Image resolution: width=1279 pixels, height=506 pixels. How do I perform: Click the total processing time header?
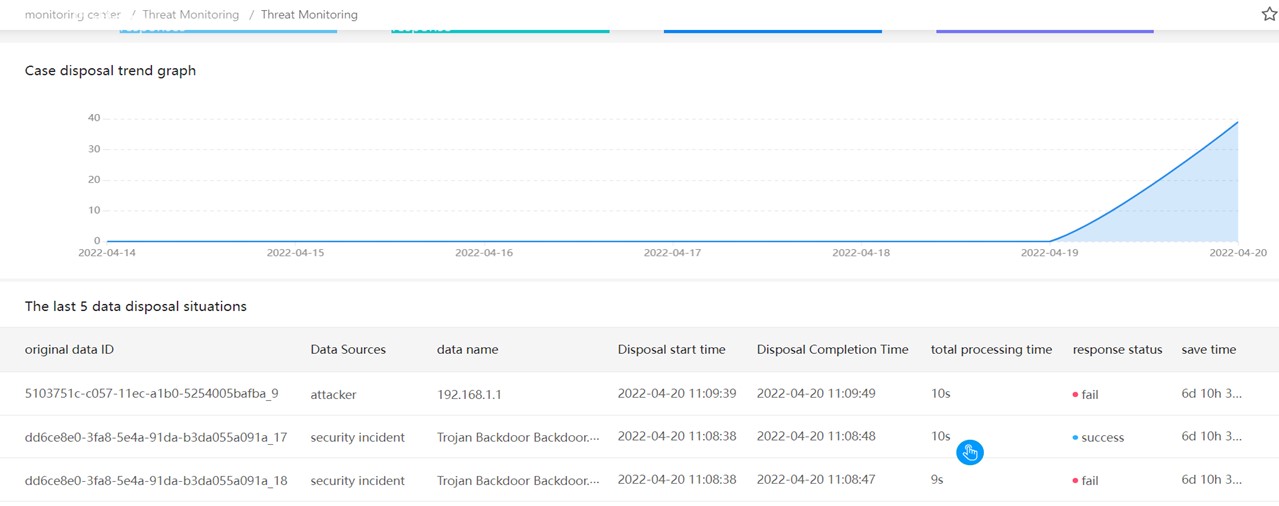tap(991, 350)
